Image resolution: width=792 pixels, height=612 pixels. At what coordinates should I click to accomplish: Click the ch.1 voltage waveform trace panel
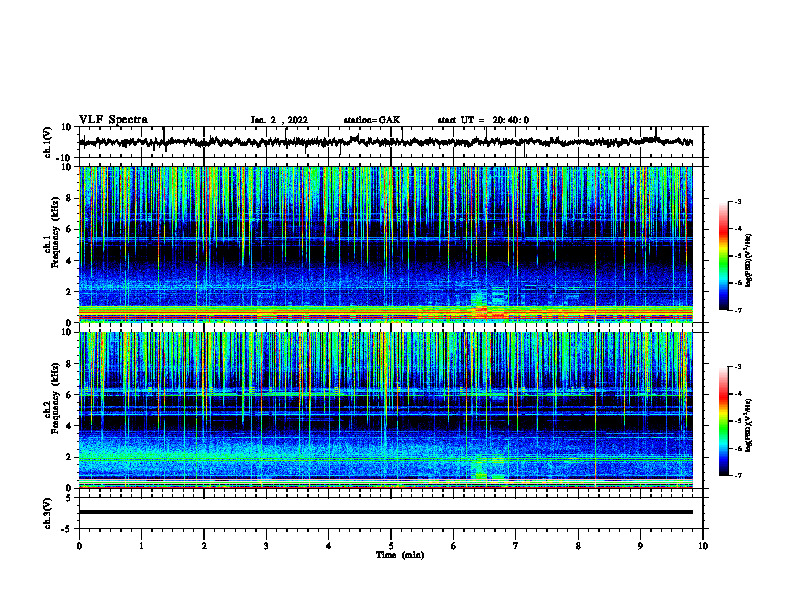coord(391,142)
